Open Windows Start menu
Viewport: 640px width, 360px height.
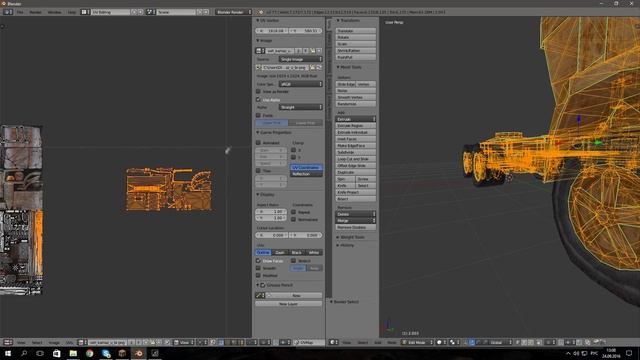[x=7, y=353]
